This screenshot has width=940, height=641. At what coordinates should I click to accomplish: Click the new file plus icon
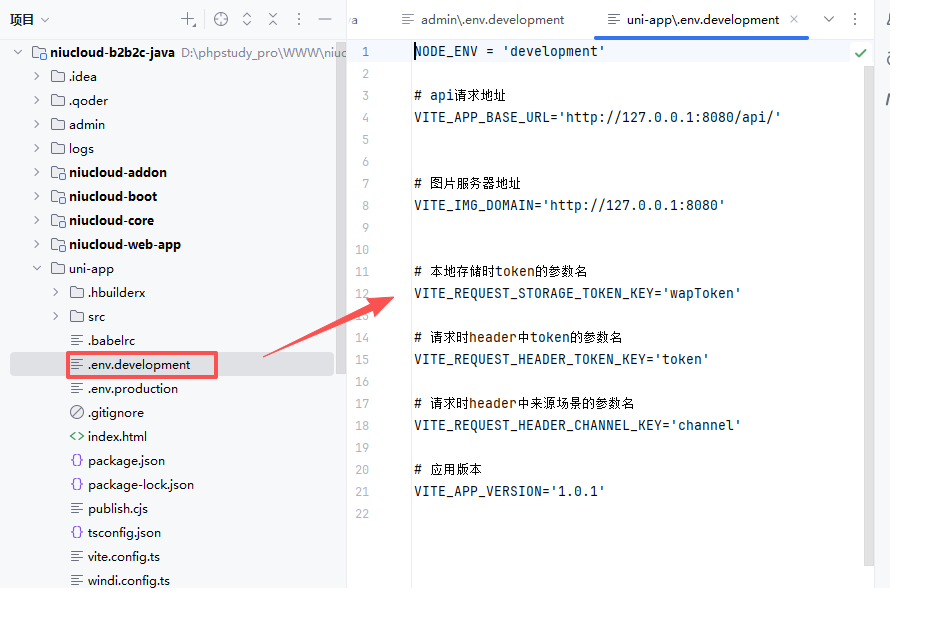[x=188, y=19]
